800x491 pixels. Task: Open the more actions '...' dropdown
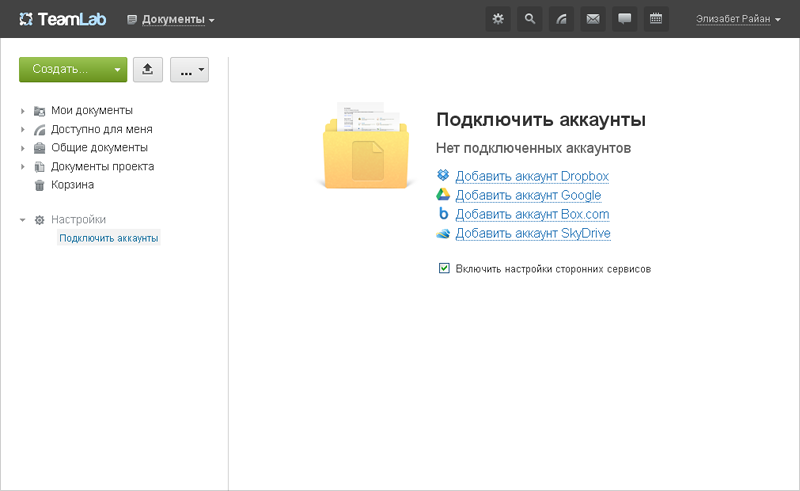point(189,69)
